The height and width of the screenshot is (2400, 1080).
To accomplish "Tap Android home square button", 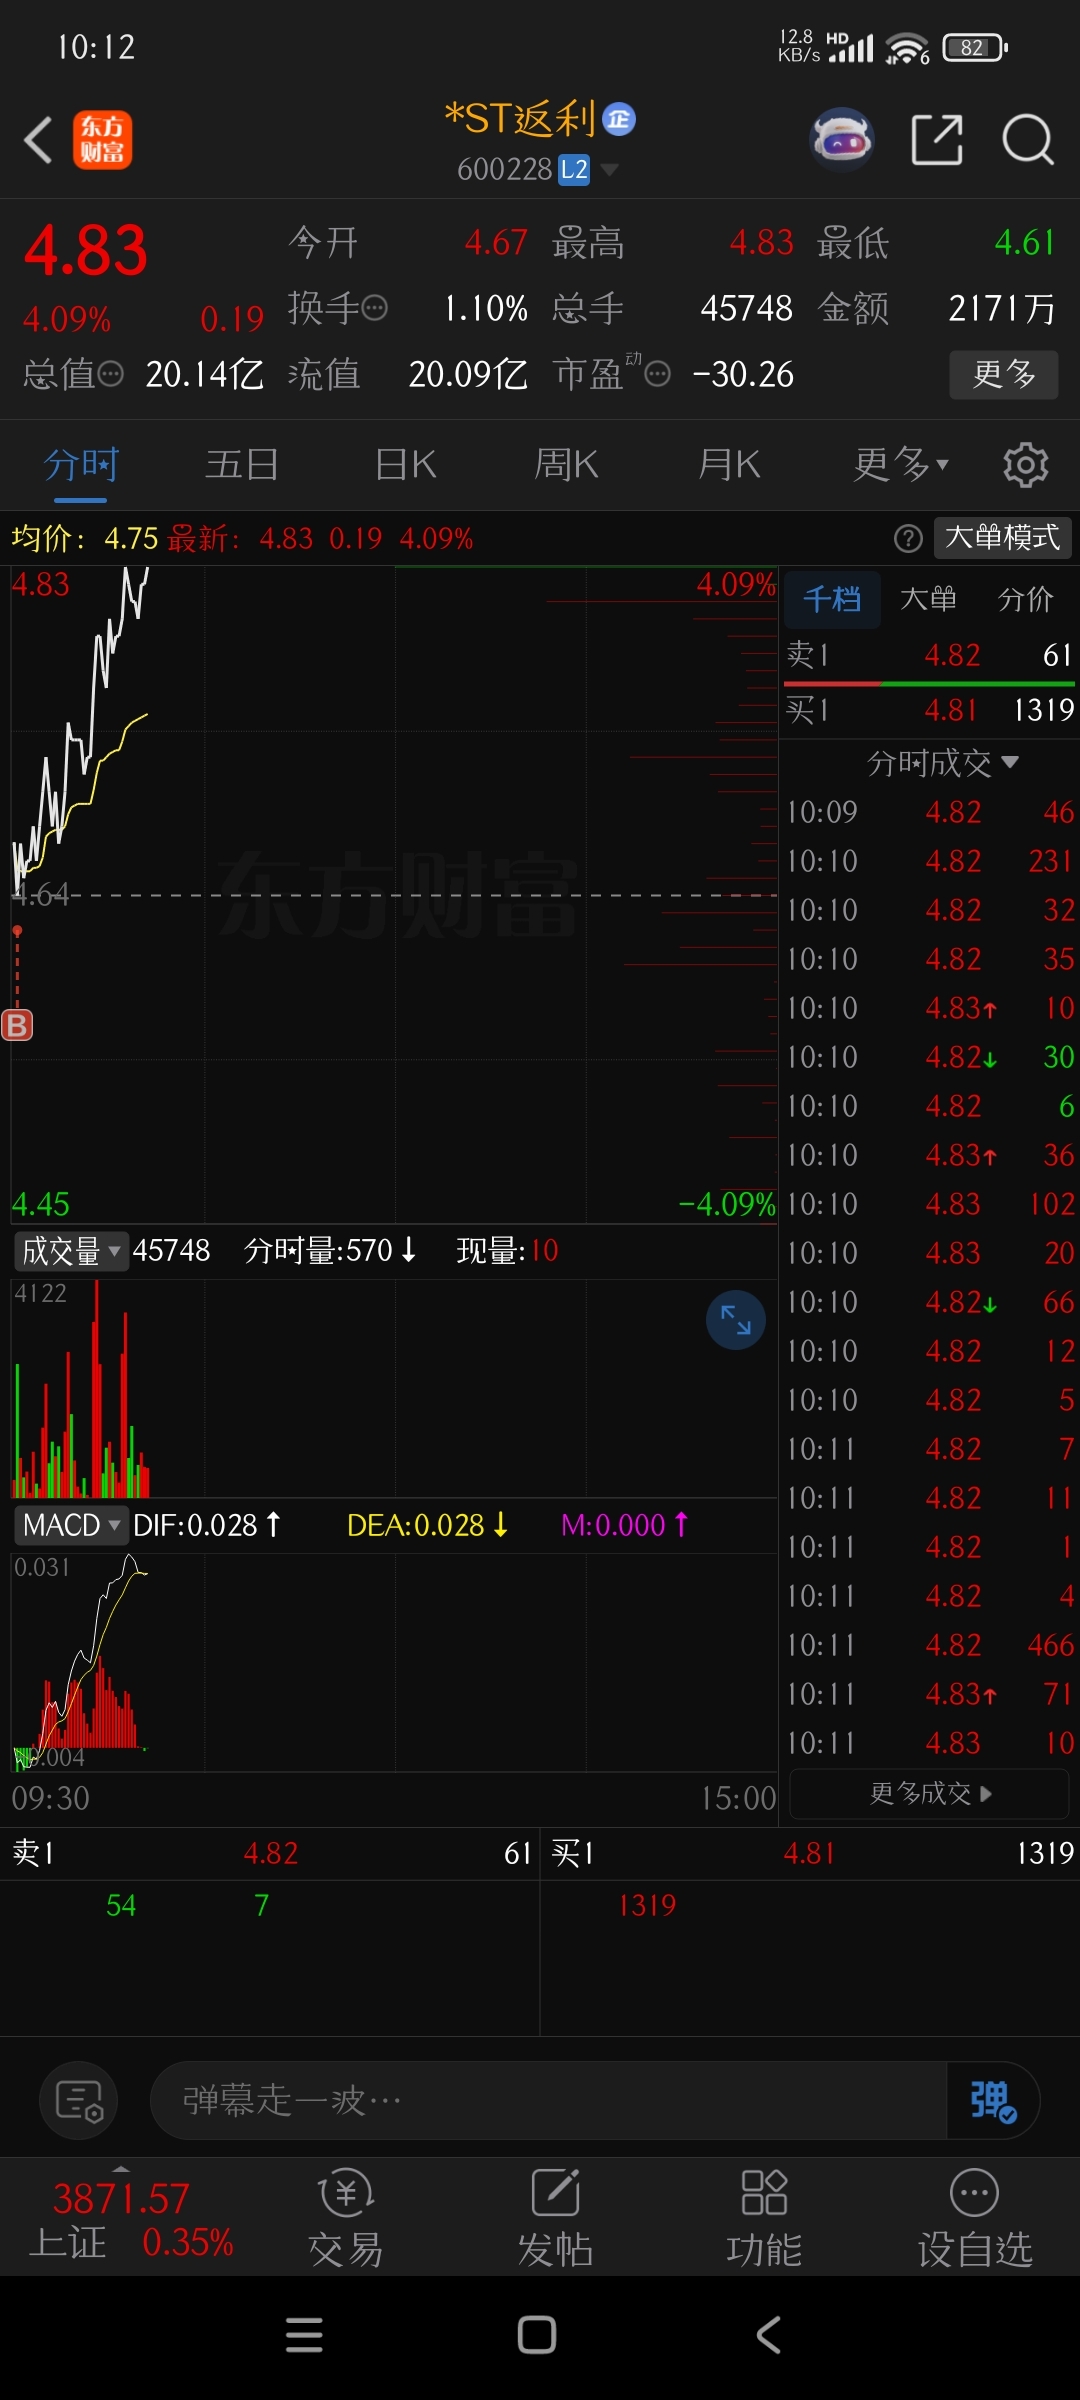I will (x=537, y=2335).
